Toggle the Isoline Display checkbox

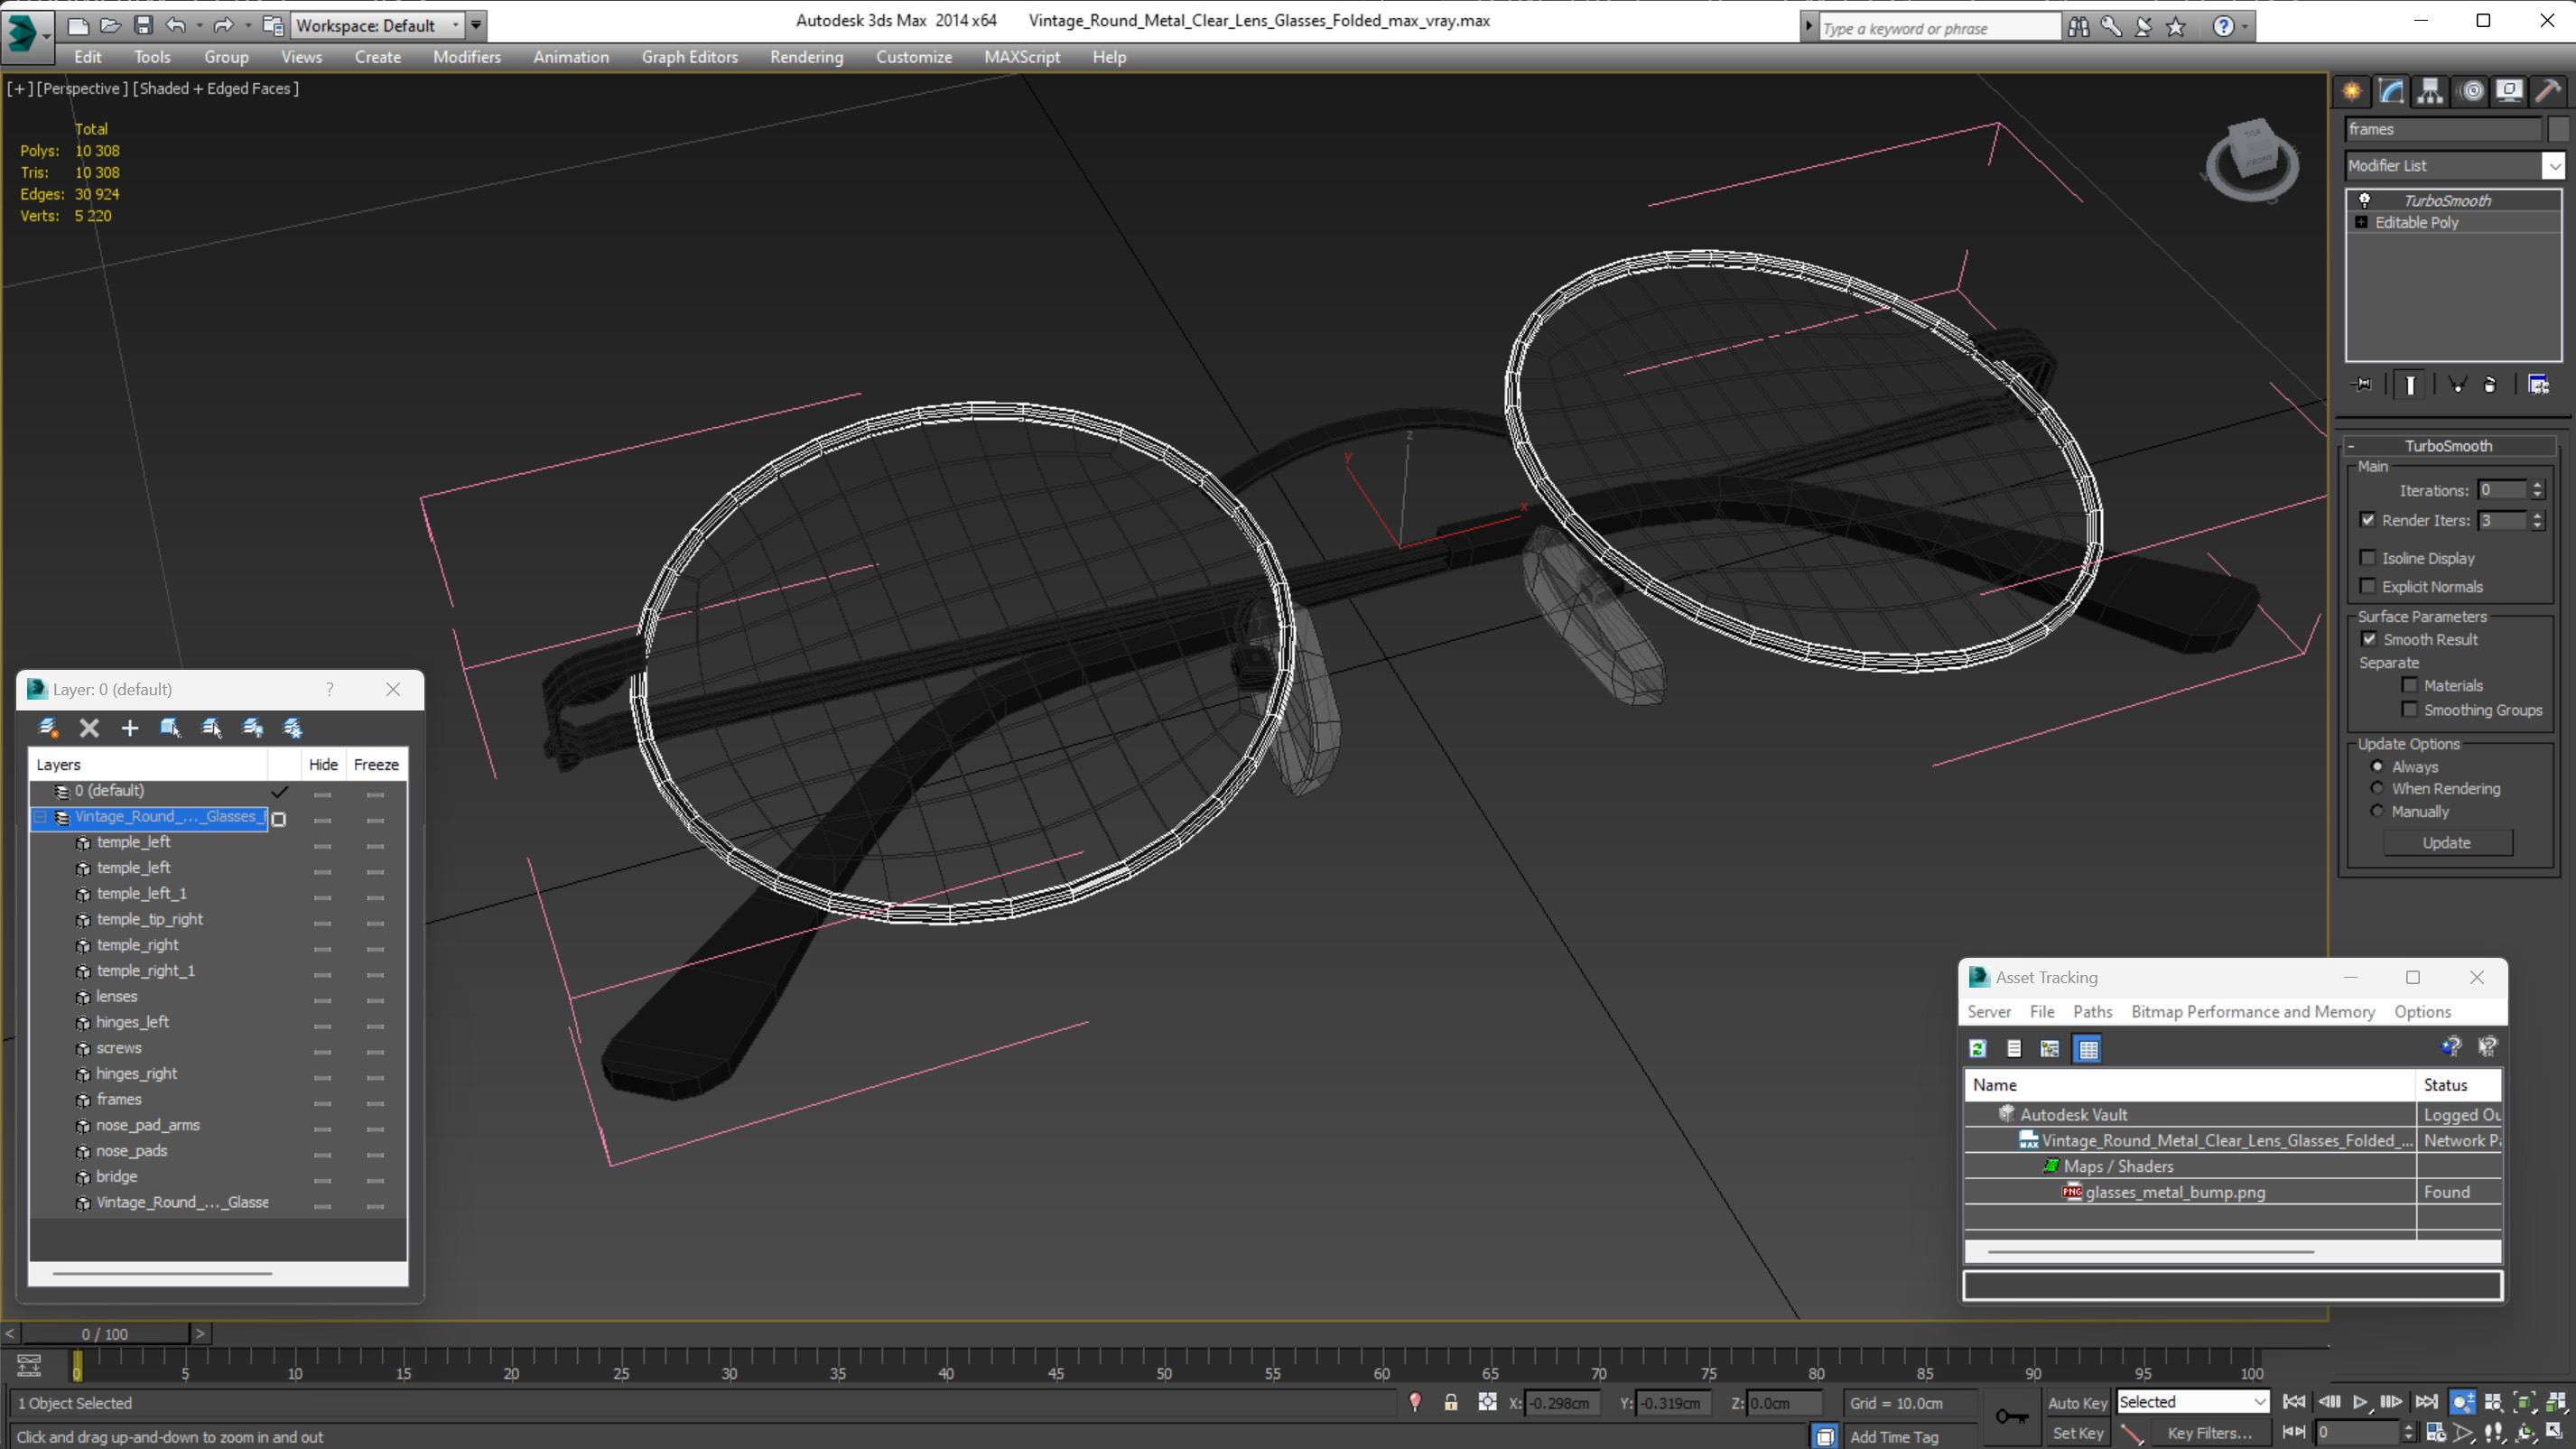2367,558
